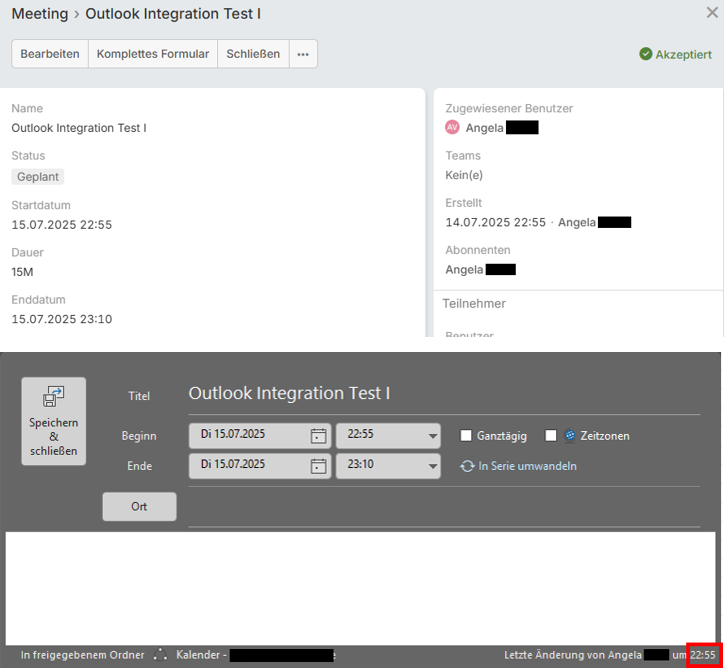Click the Dauer value 15M
Image resolution: width=725 pixels, height=671 pixels.
[22, 272]
